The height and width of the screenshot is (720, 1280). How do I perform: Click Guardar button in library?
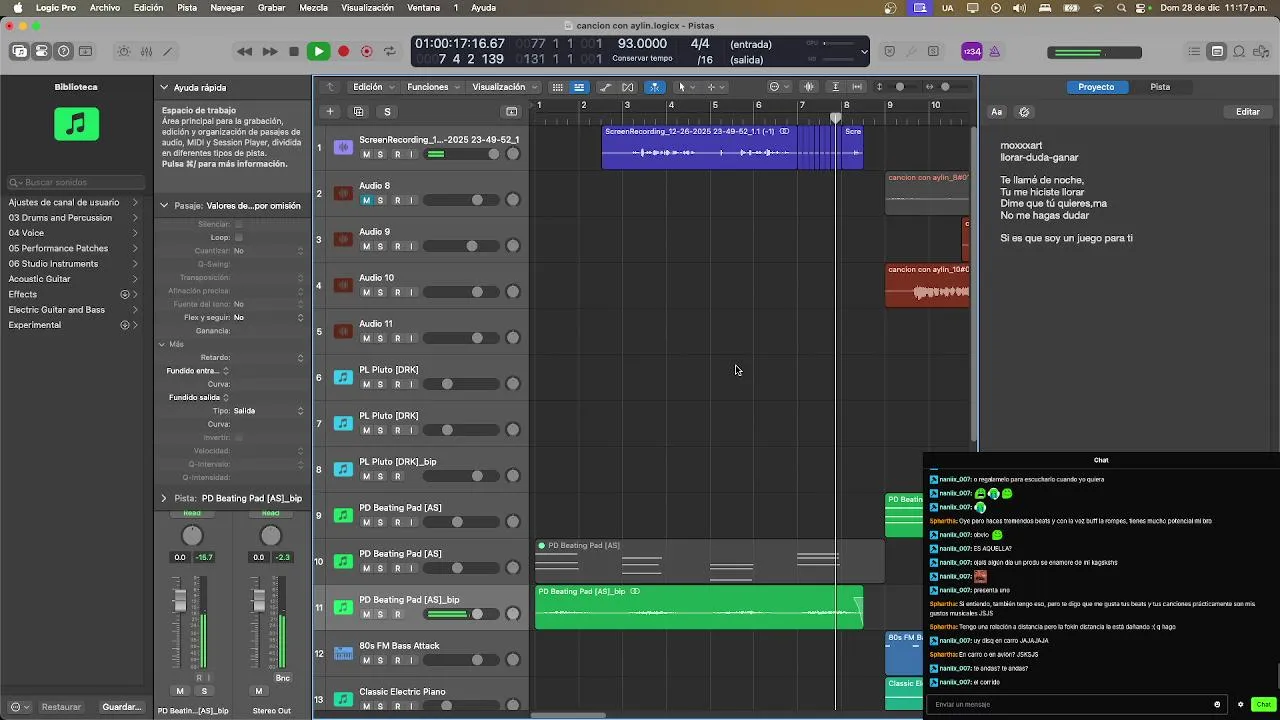tap(122, 707)
